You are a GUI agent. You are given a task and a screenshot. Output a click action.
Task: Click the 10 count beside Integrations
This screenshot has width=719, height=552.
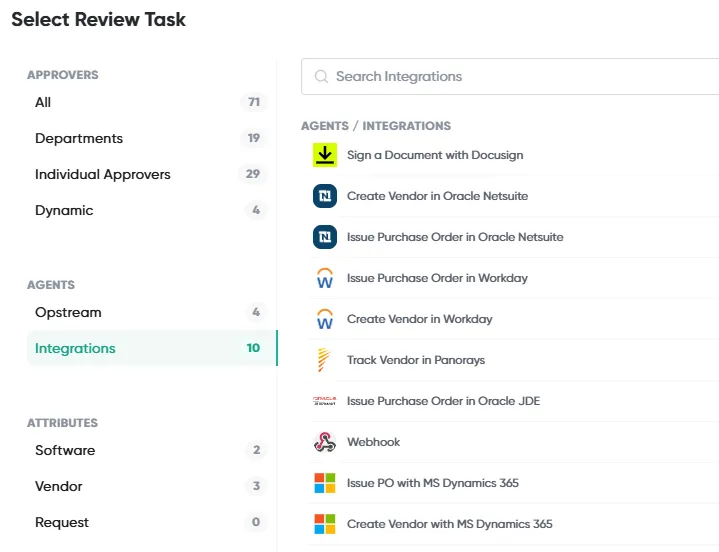click(254, 348)
